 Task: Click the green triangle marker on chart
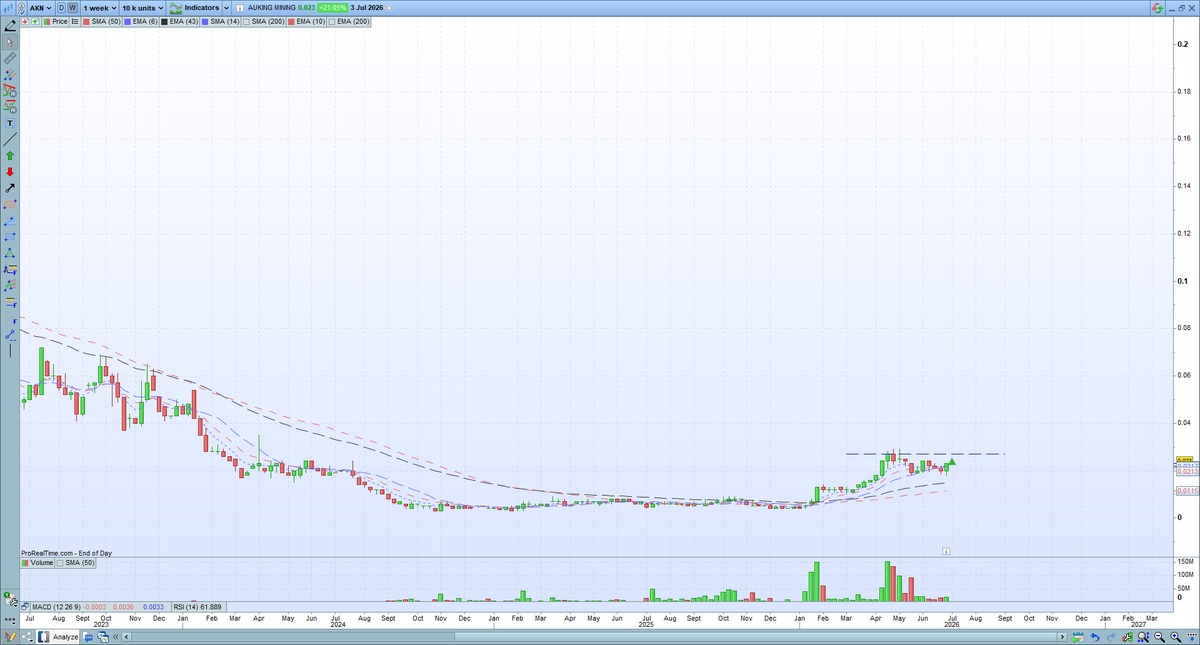952,461
